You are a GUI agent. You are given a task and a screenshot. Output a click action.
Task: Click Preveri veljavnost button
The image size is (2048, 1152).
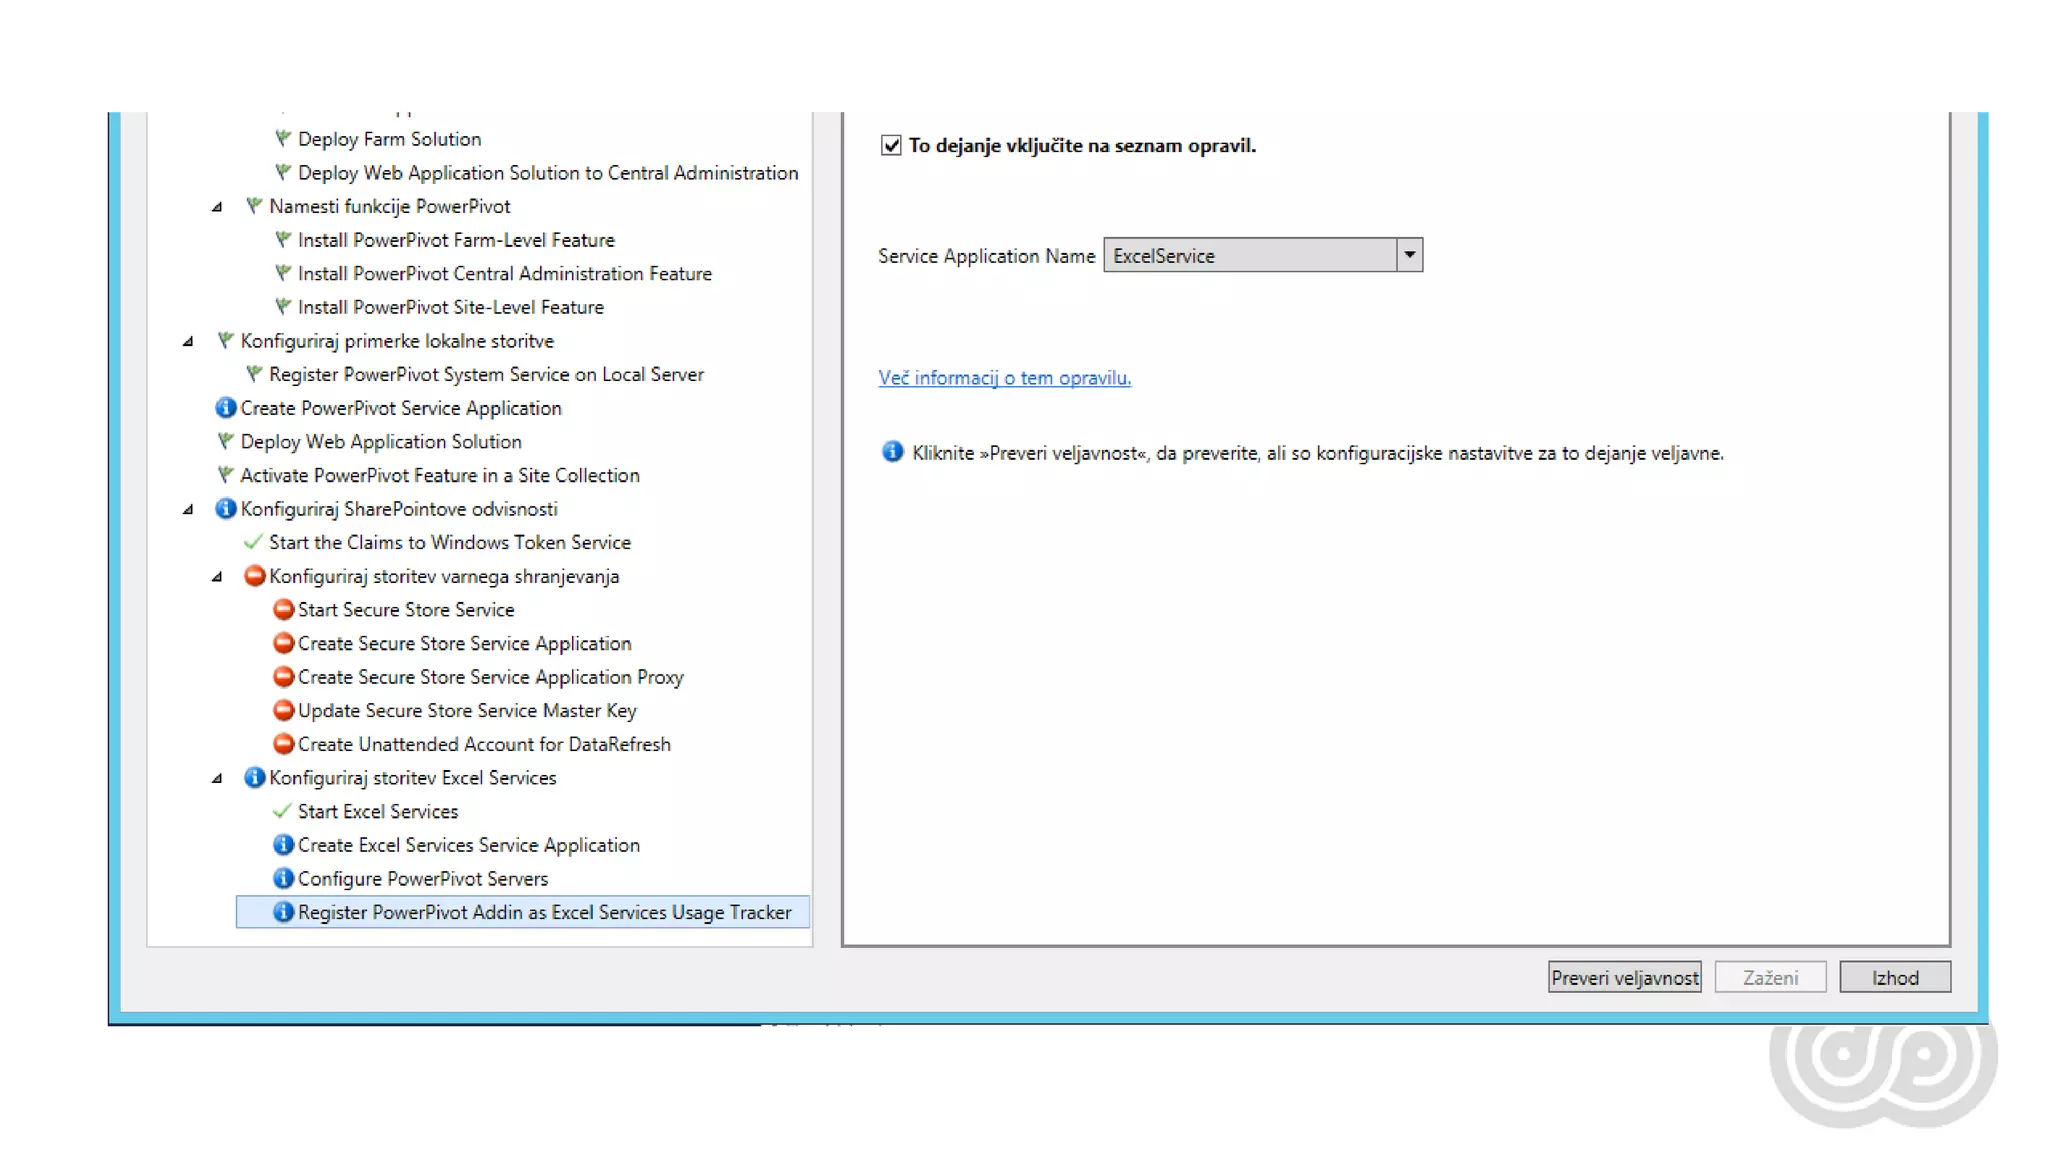click(1624, 977)
